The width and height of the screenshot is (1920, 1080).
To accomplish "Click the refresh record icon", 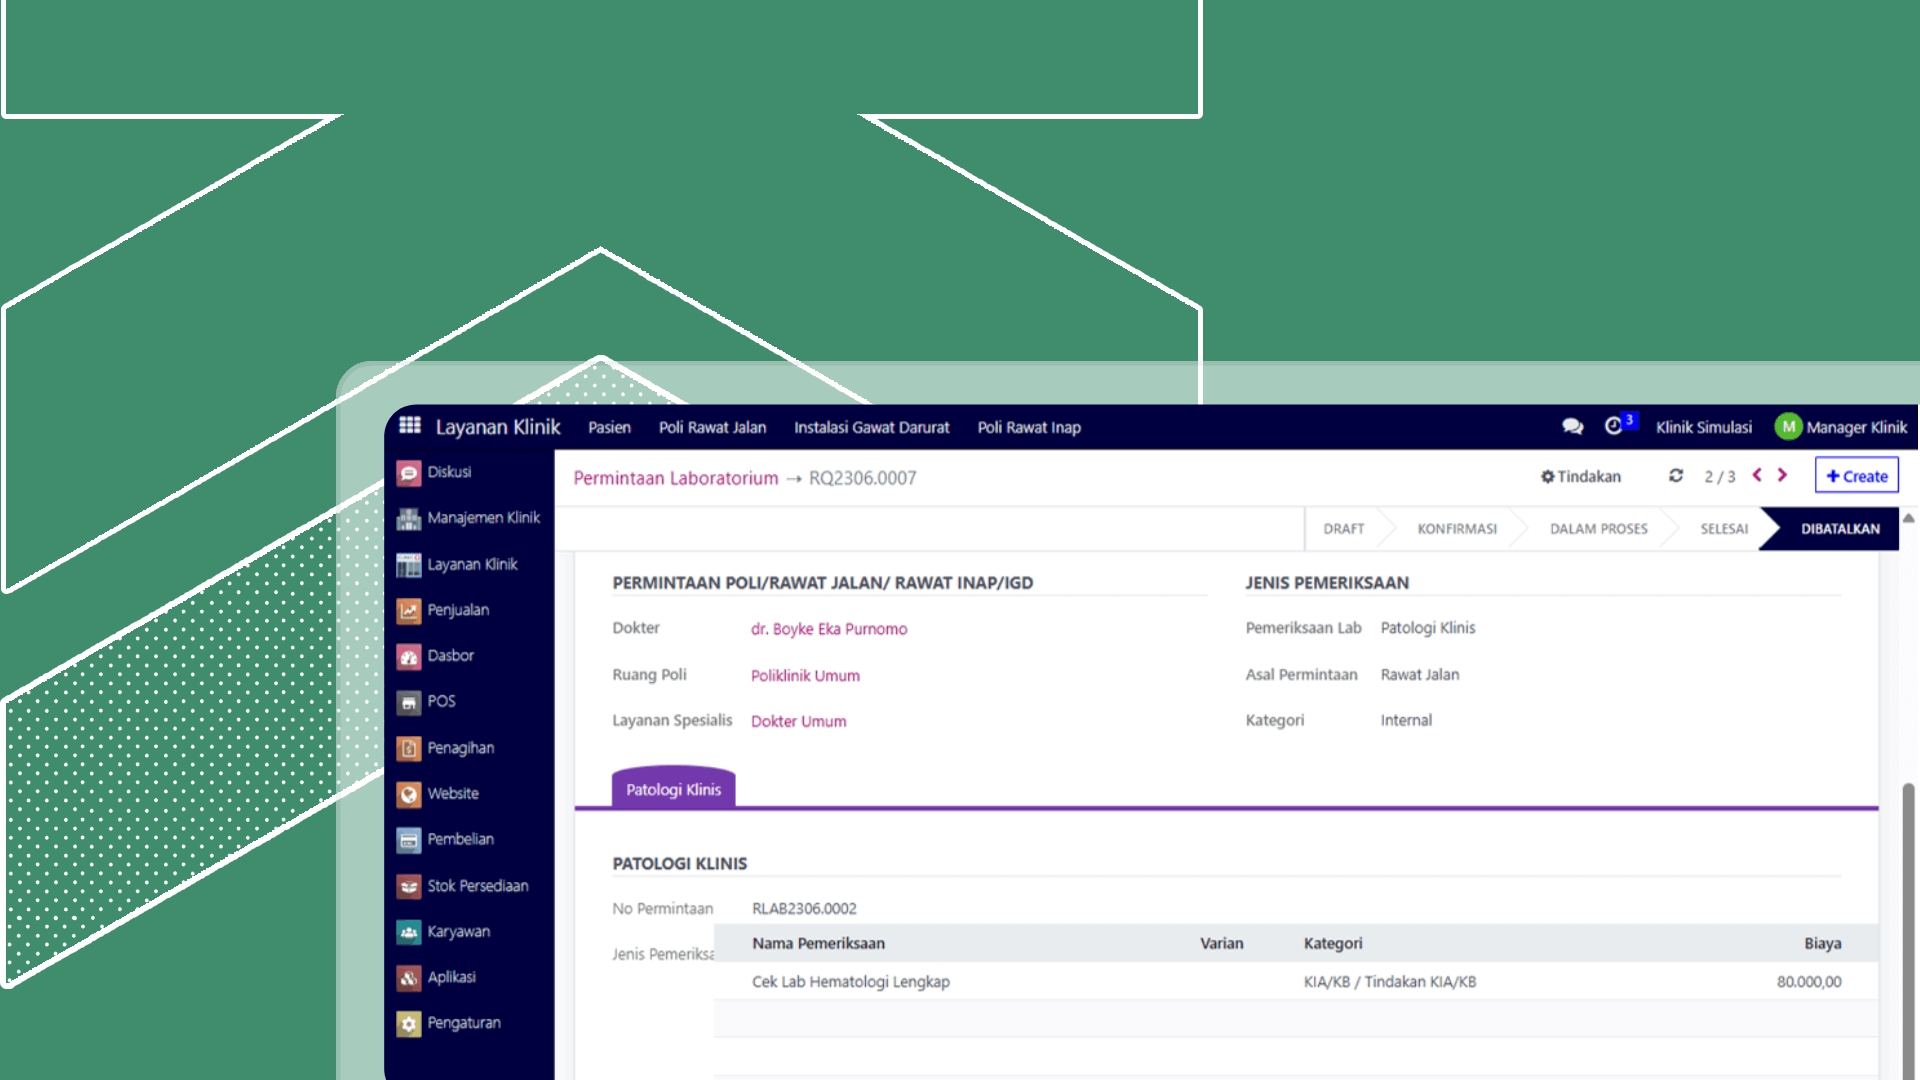I will [x=1676, y=476].
